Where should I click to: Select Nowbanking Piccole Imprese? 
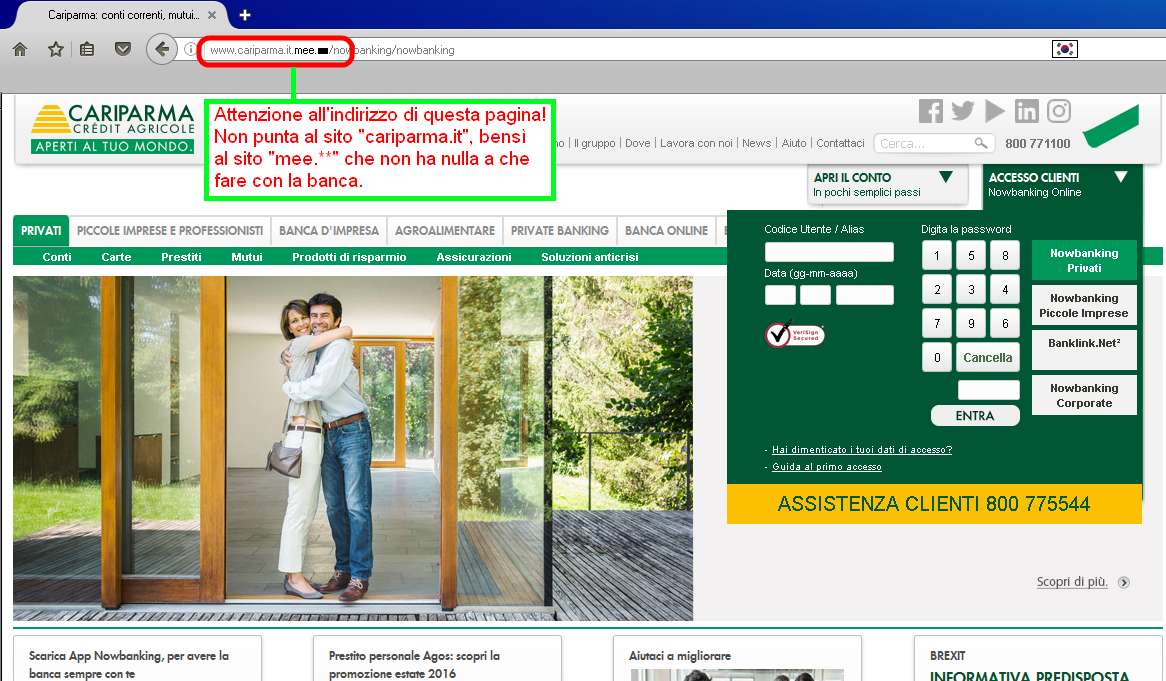pyautogui.click(x=1084, y=306)
